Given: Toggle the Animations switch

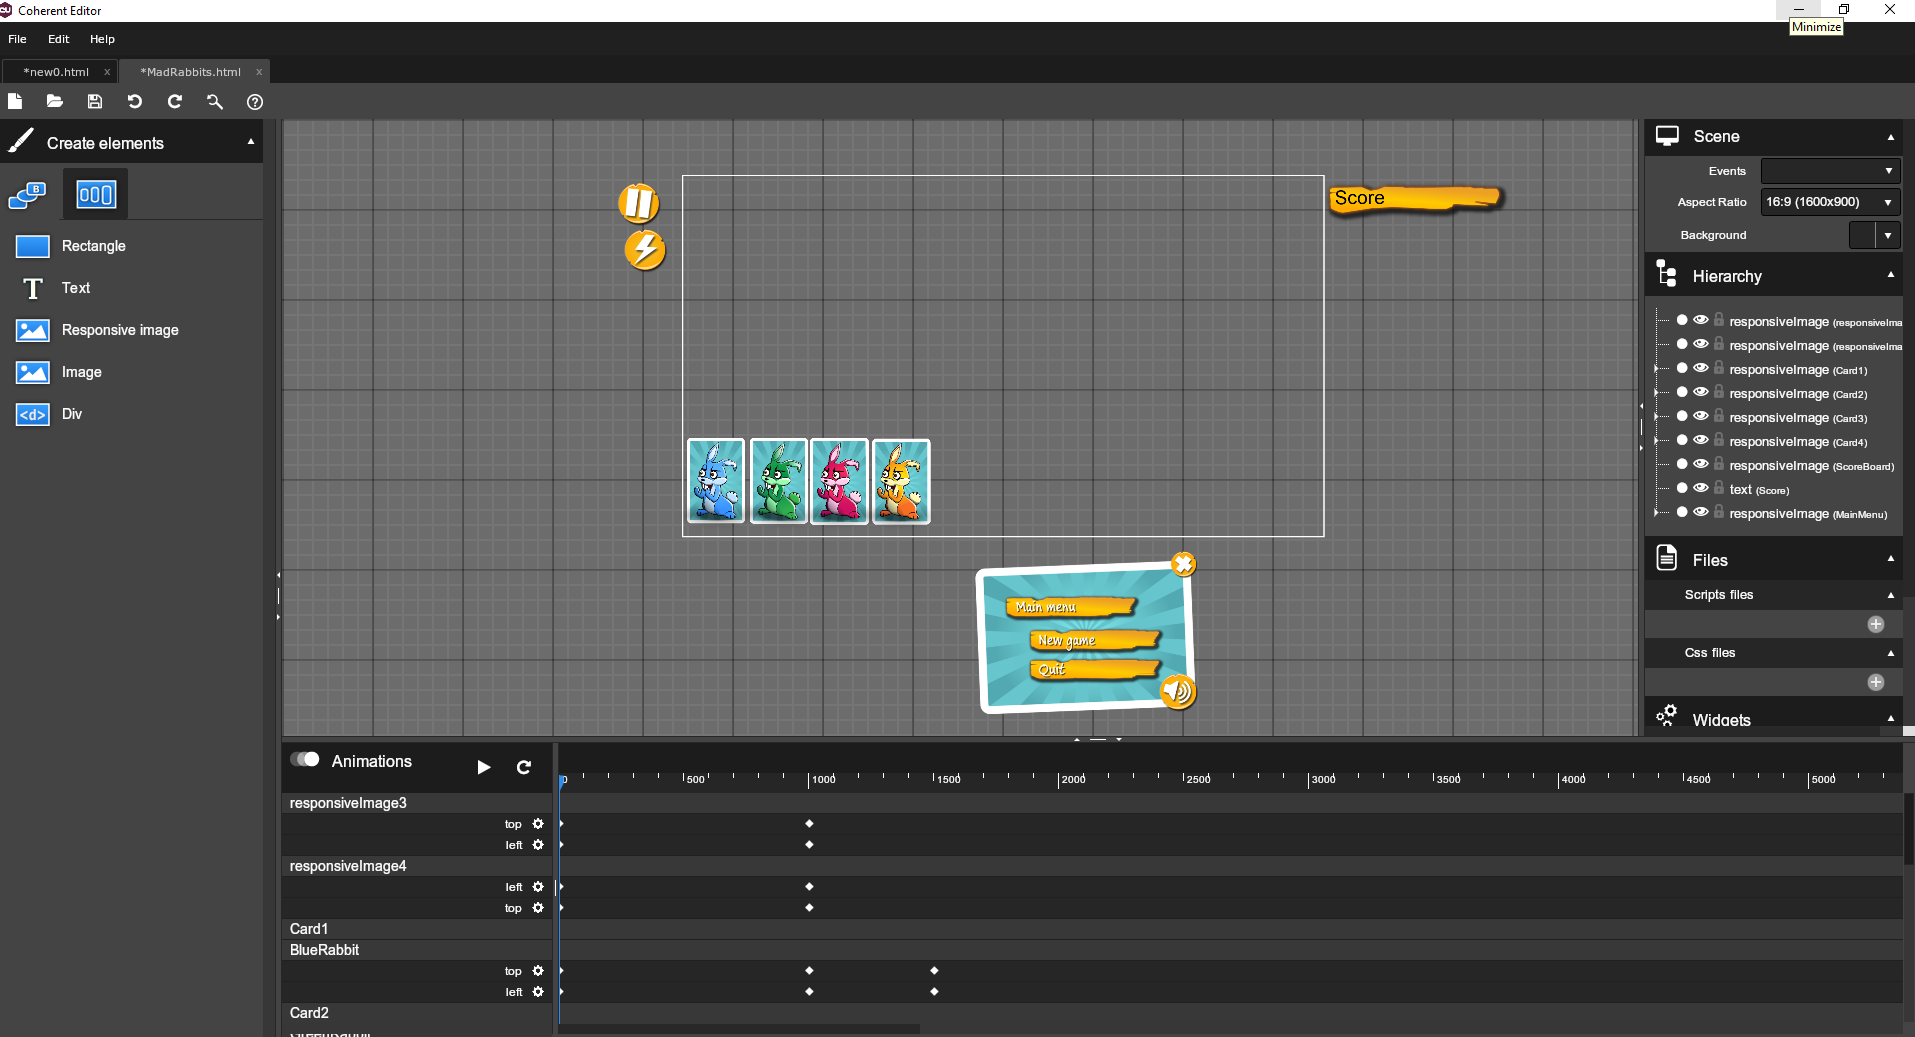Looking at the screenshot, I should [305, 760].
